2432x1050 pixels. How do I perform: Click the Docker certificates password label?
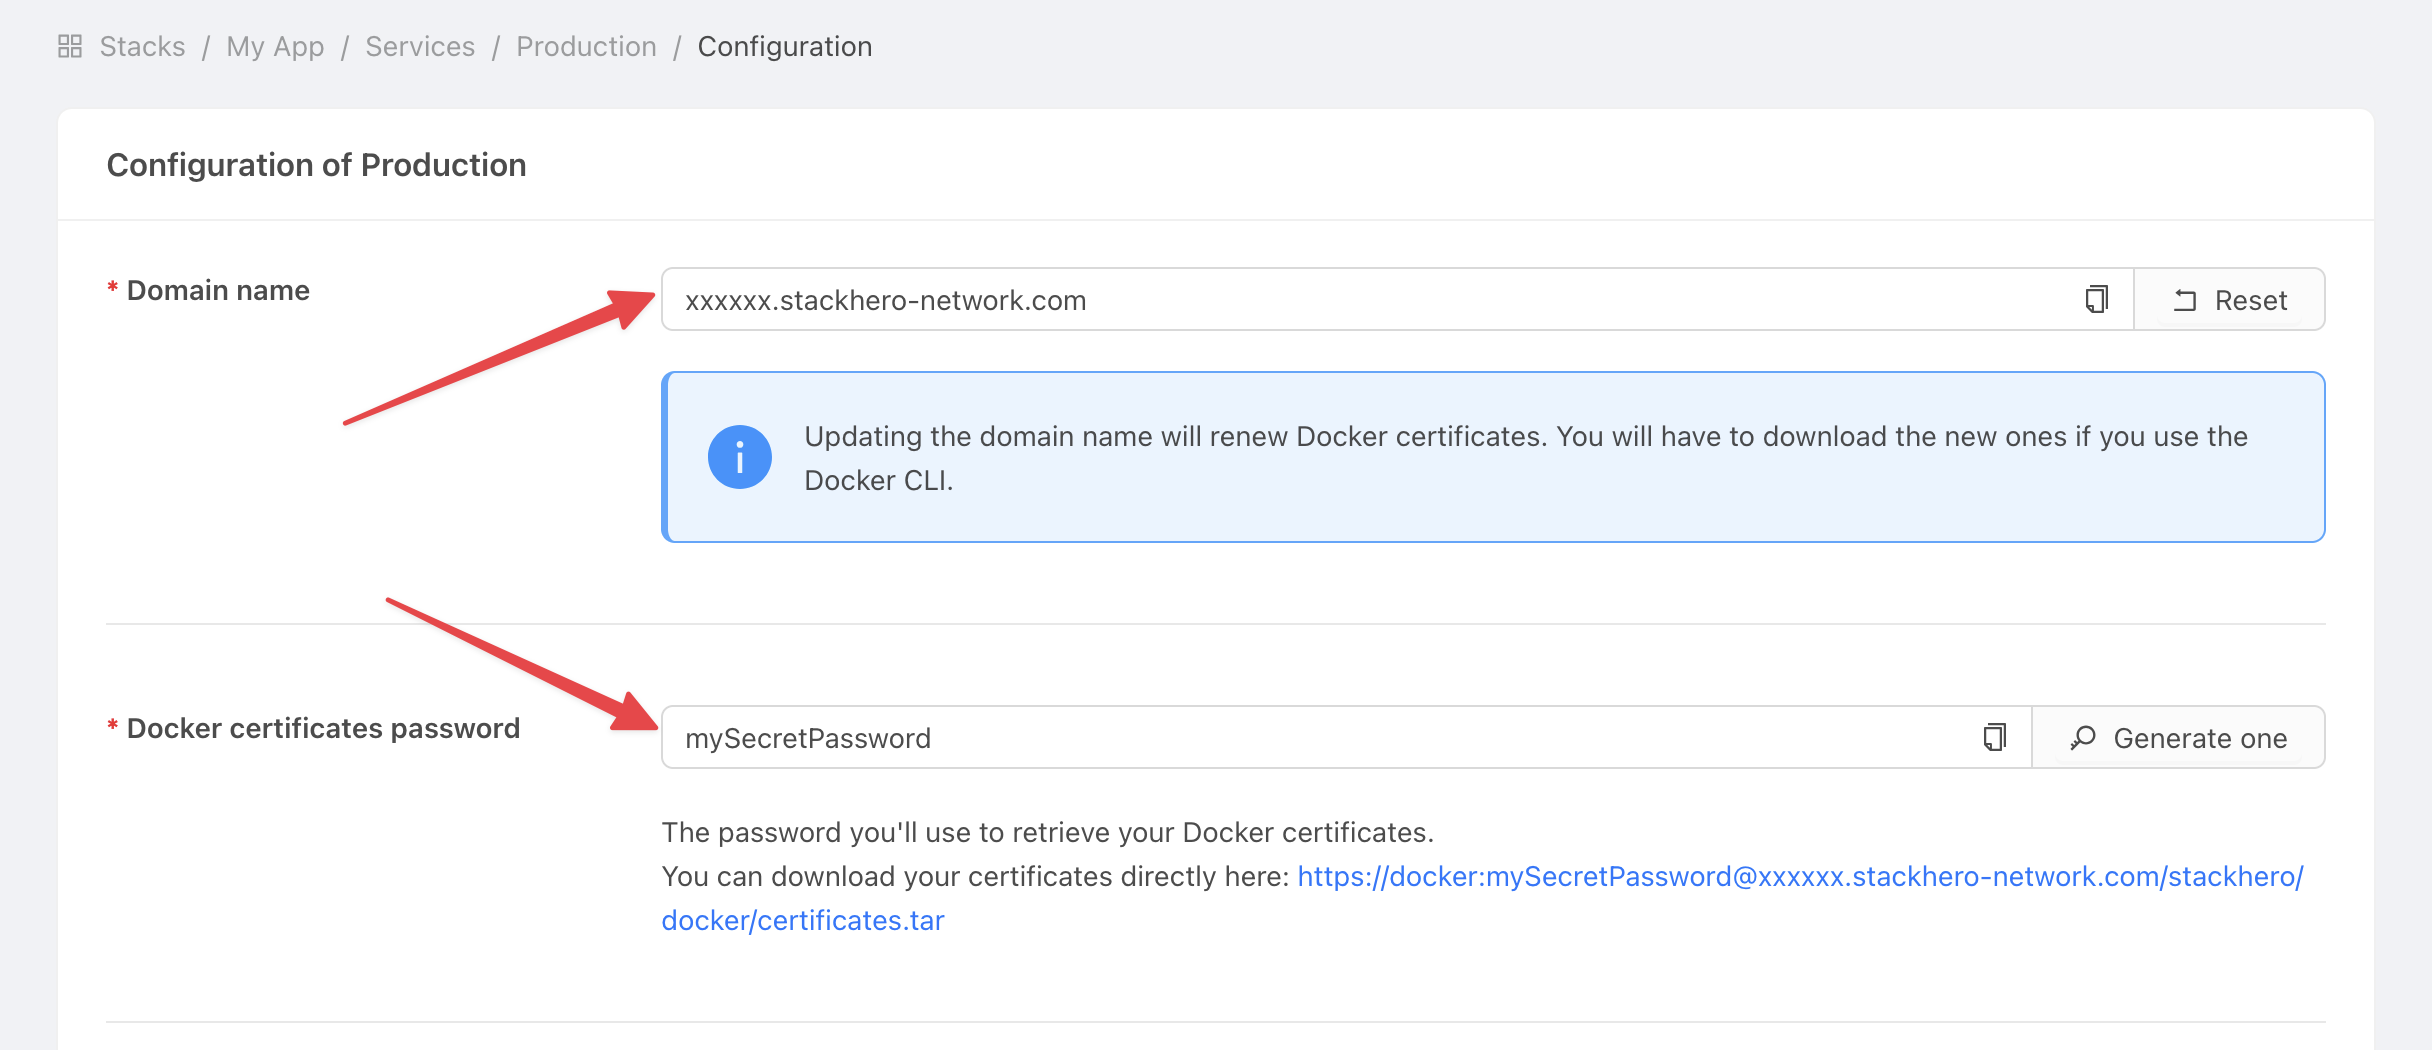click(x=323, y=728)
